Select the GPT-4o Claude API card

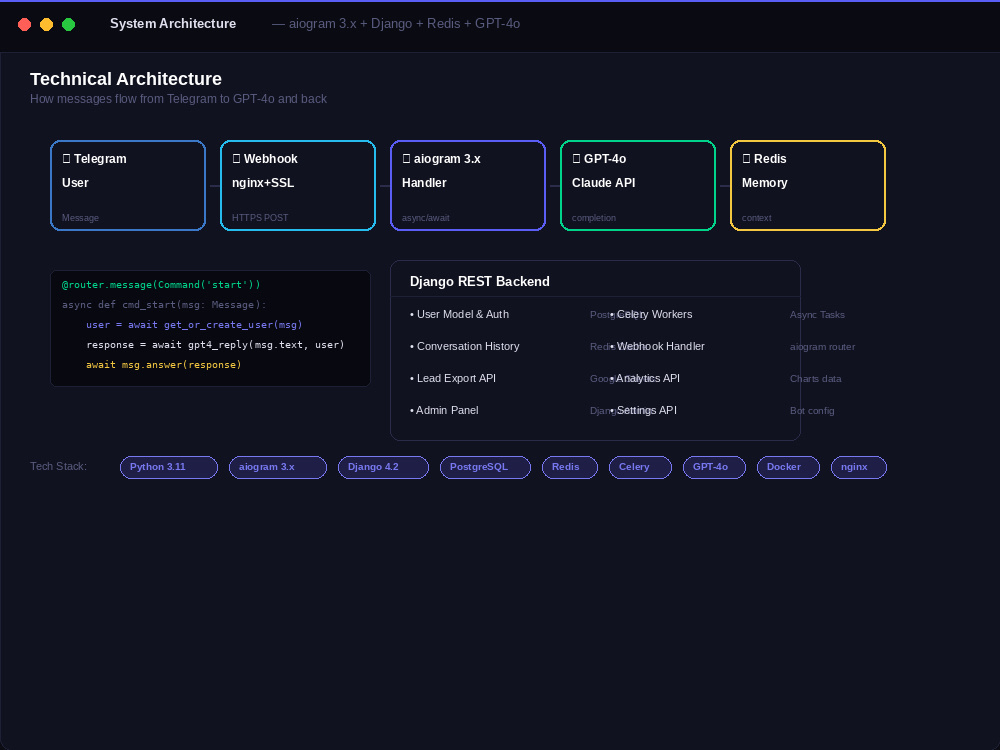[x=638, y=186]
